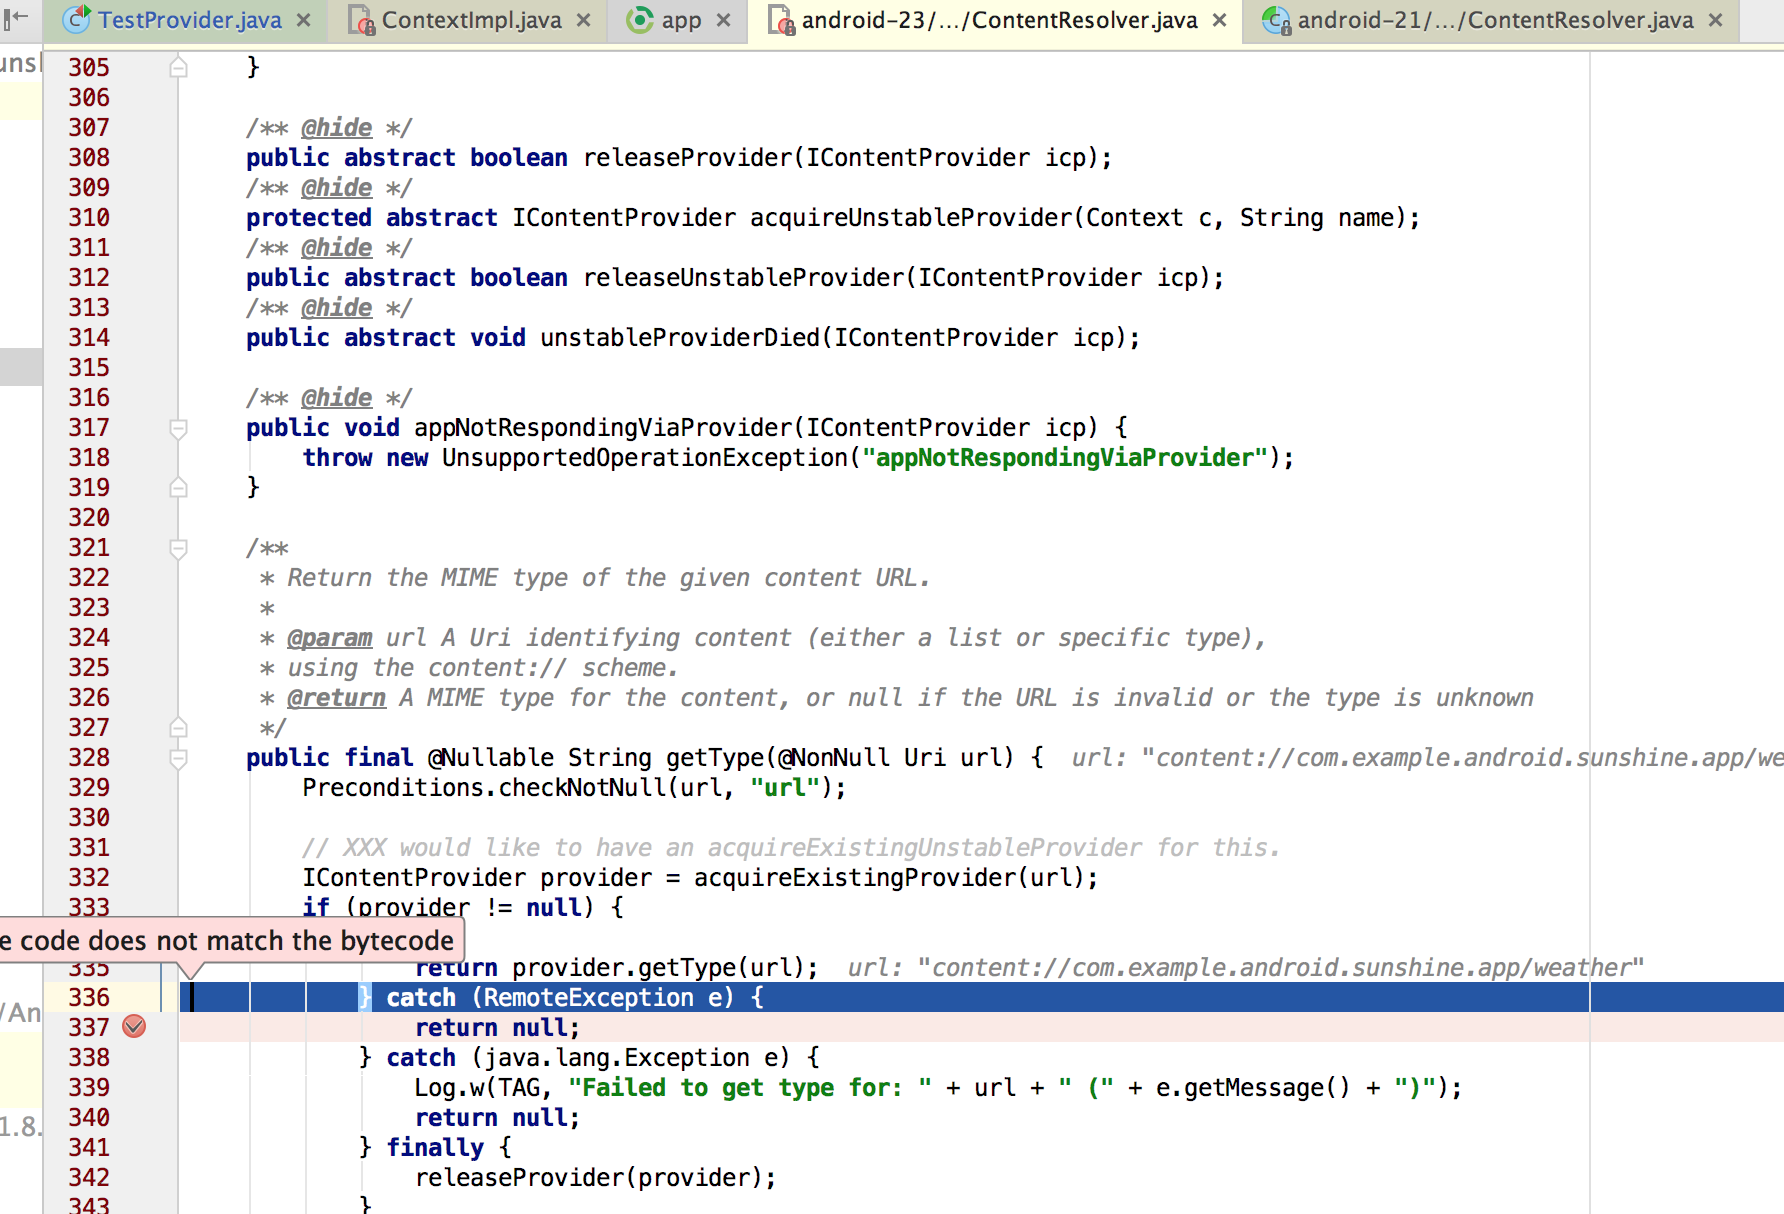Switch to the TestProvider.java tab
This screenshot has height=1214, width=1784.
189,20
